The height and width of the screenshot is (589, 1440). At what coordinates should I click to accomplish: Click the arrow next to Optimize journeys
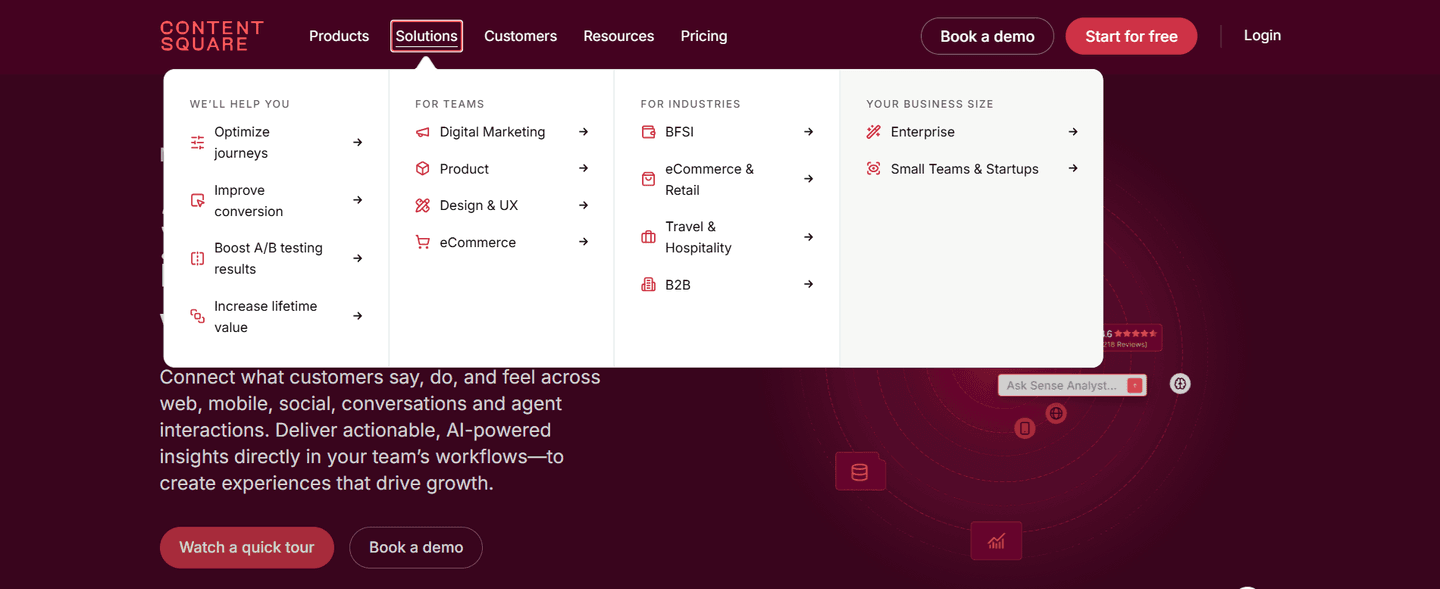[x=358, y=143]
